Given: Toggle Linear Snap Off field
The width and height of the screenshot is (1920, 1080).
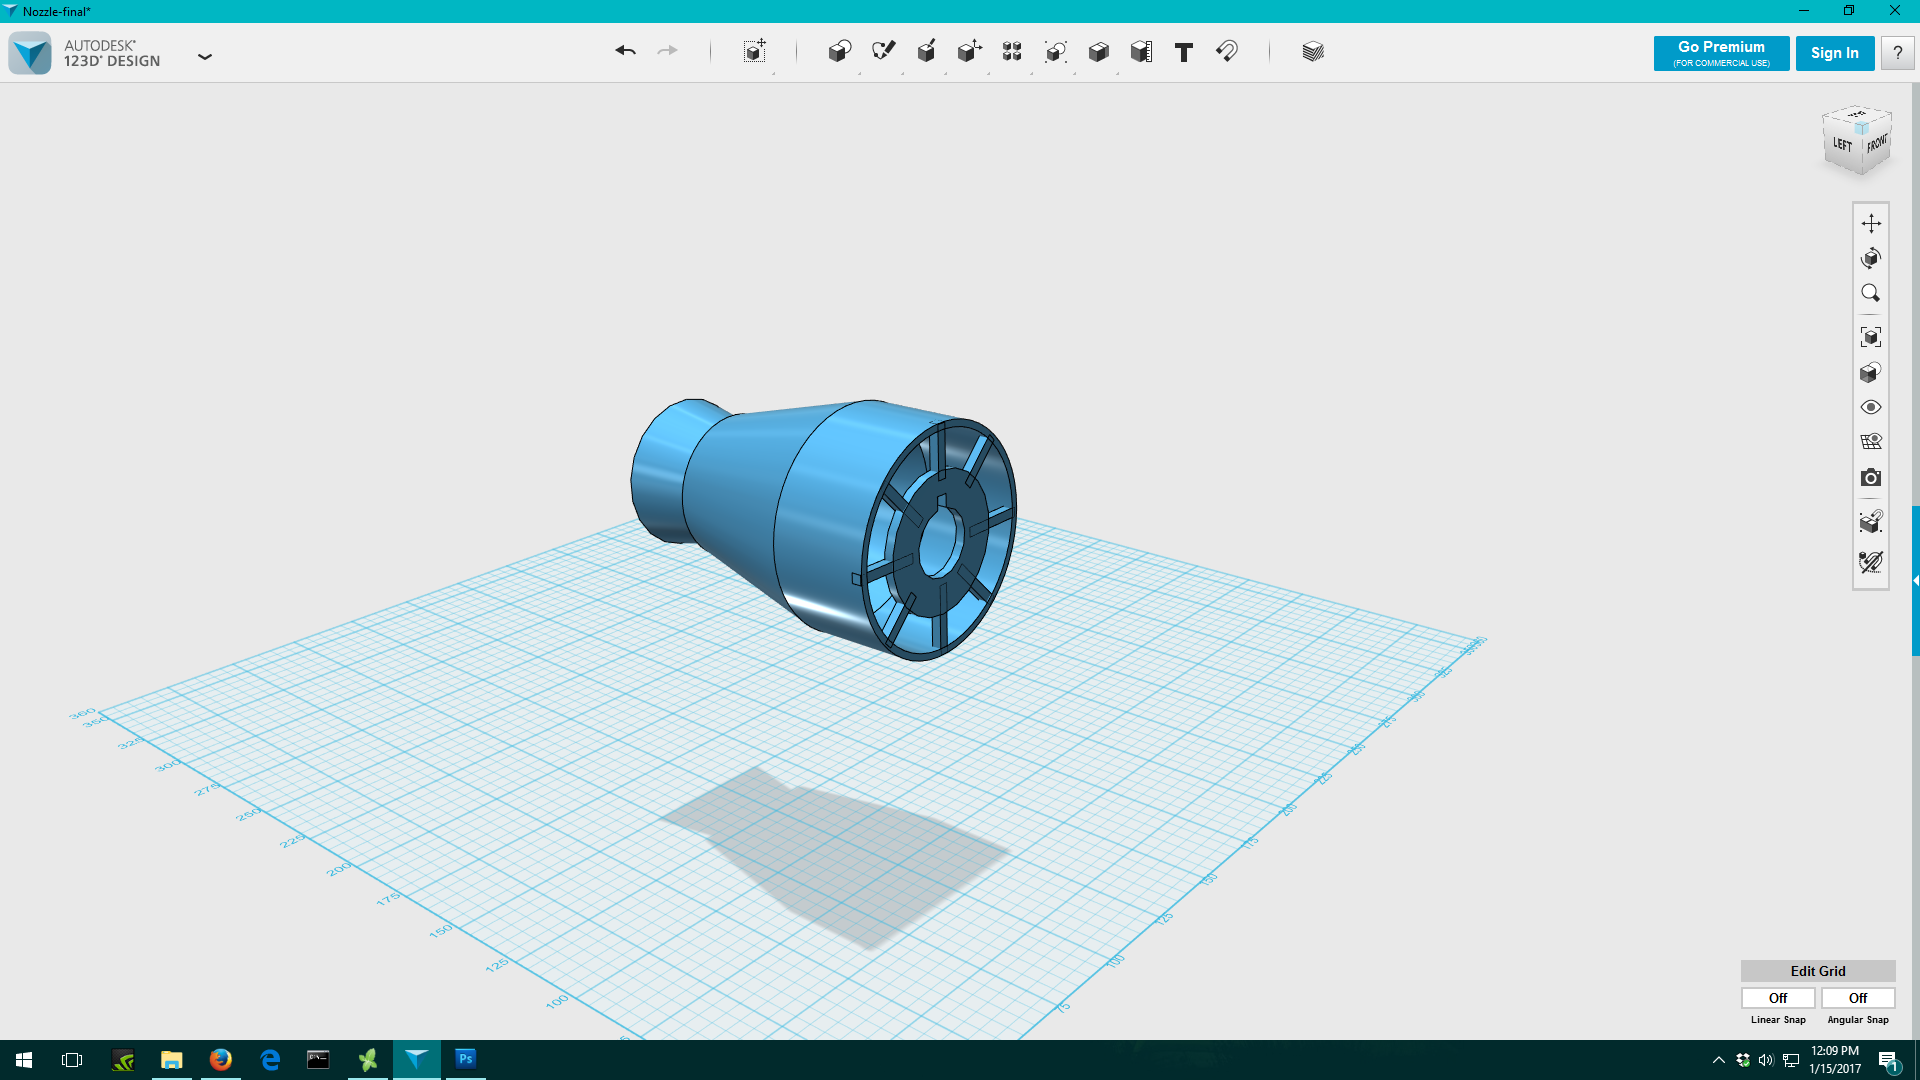Looking at the screenshot, I should [1777, 998].
